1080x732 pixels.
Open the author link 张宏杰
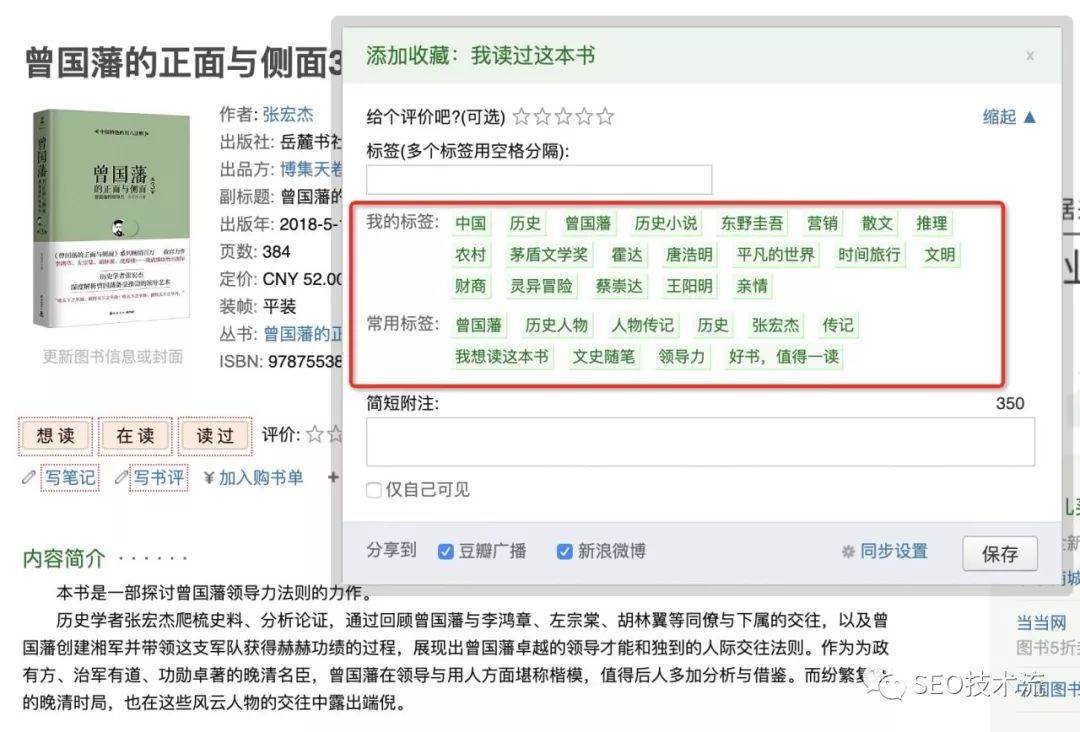coord(288,114)
